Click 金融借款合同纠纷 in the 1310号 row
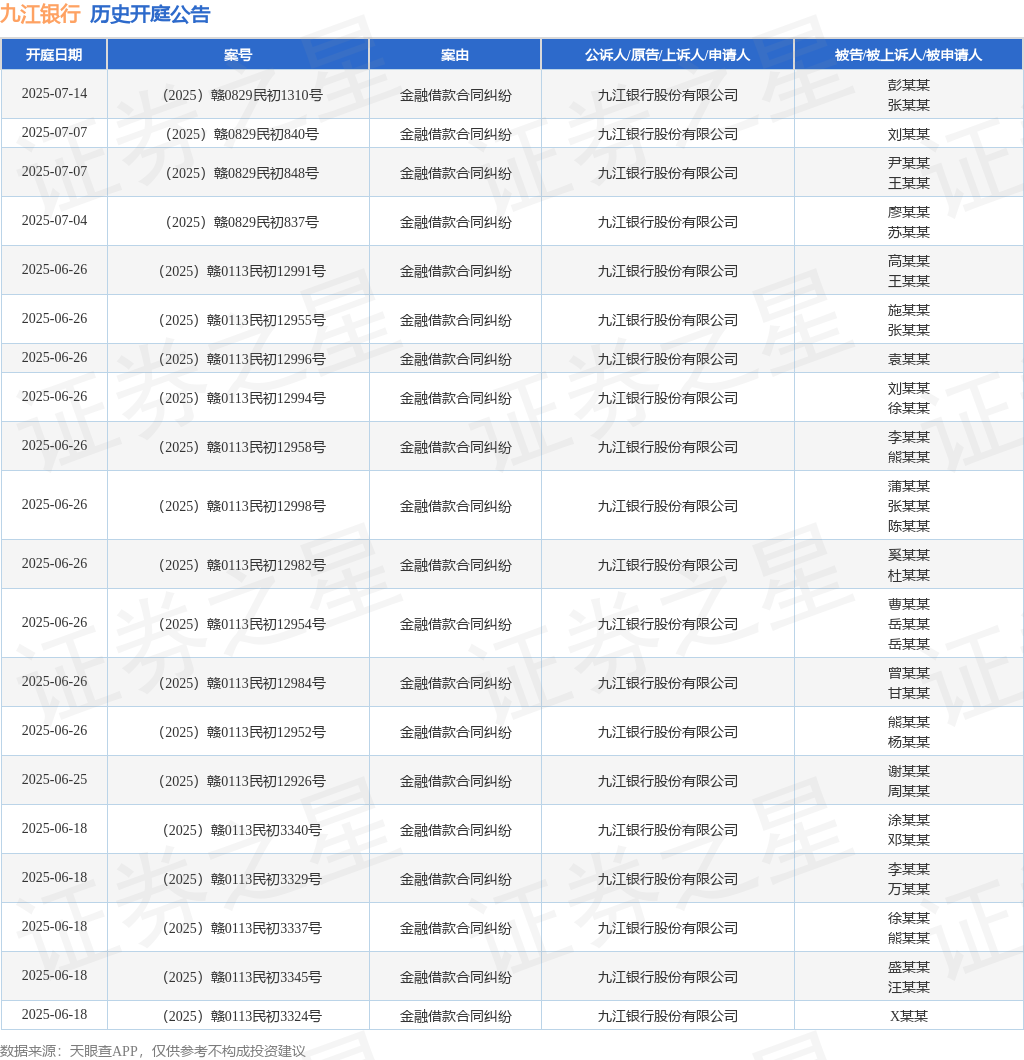 455,95
